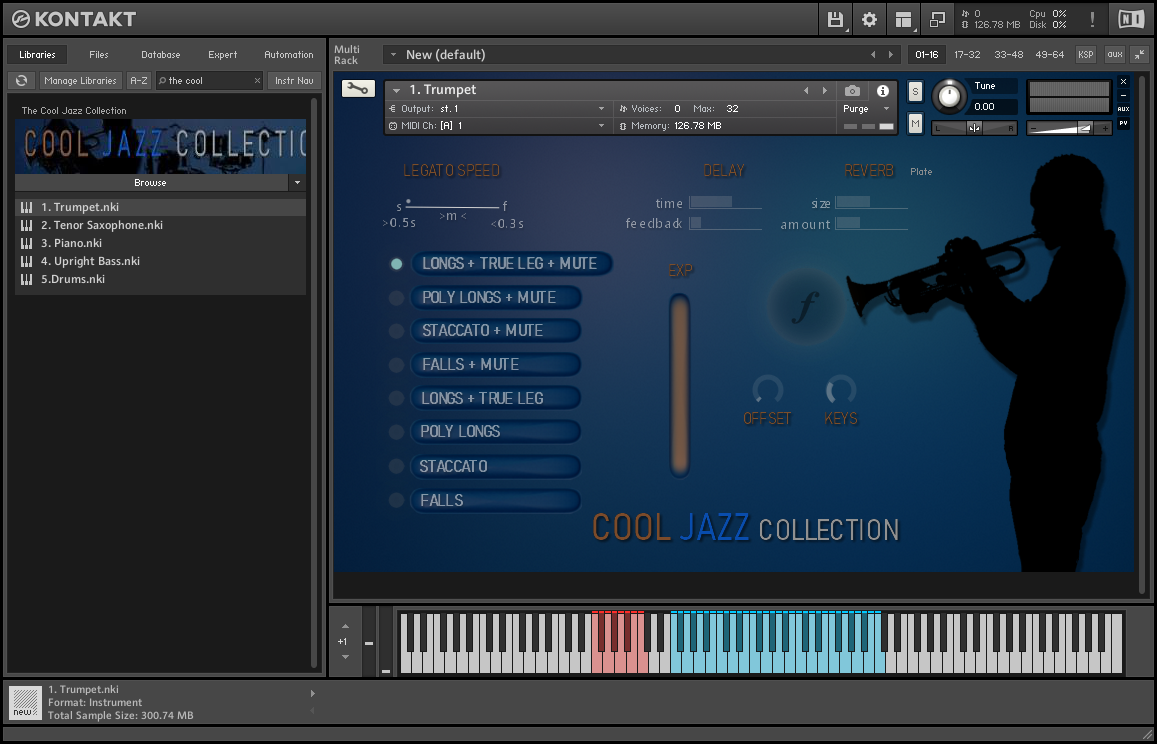Image resolution: width=1157 pixels, height=744 pixels.
Task: Click the EXP expression slider
Action: (680, 384)
